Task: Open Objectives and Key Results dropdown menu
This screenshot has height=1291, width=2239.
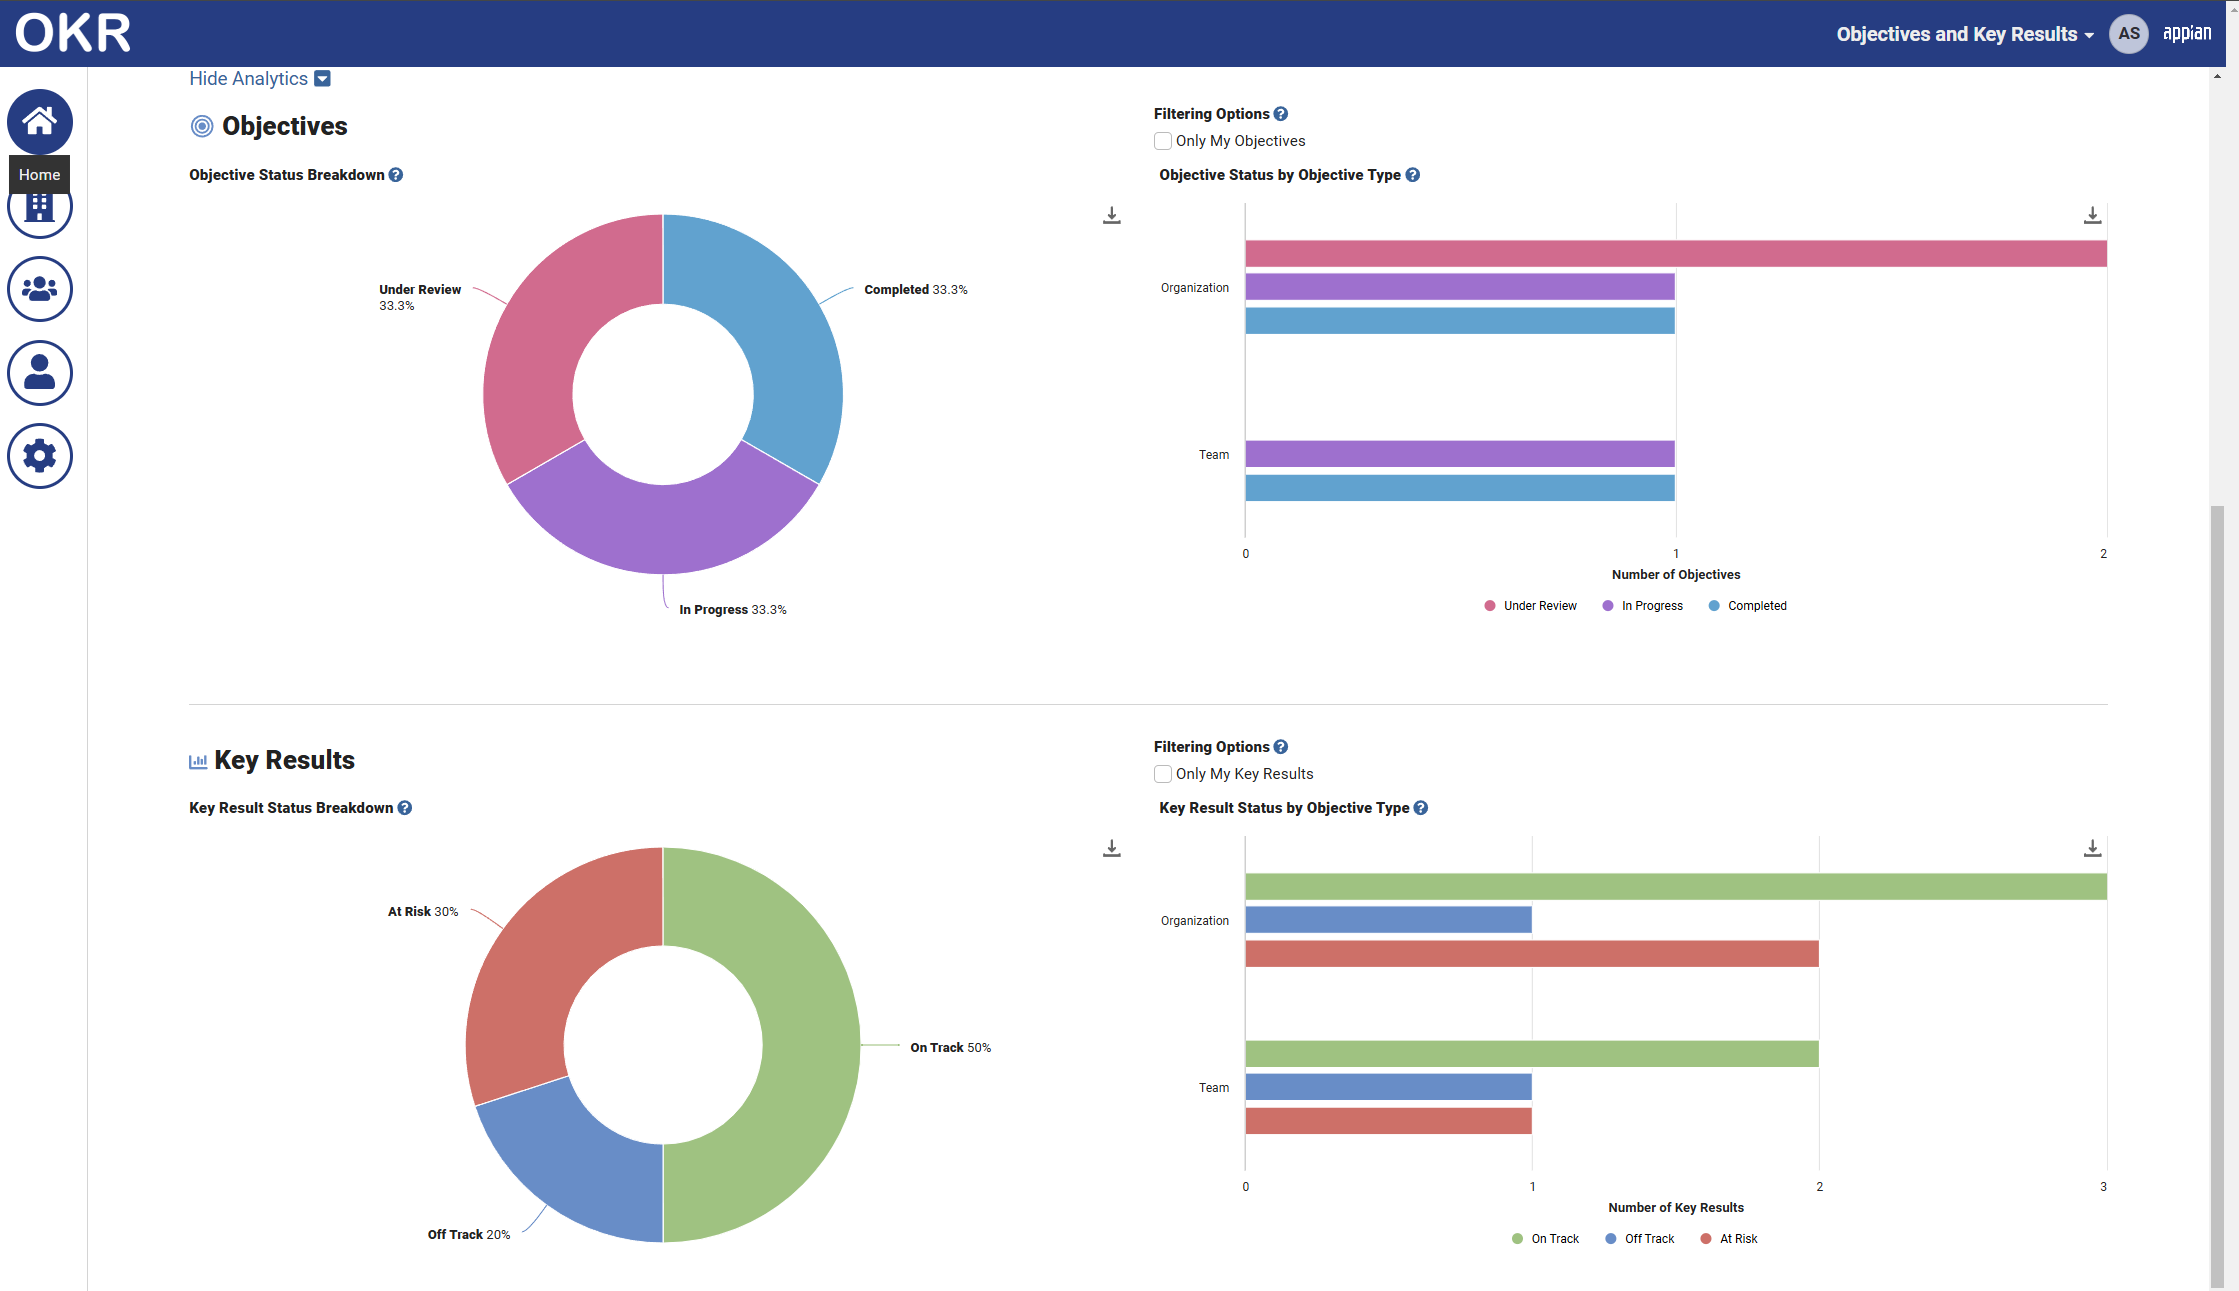Action: [x=1964, y=34]
